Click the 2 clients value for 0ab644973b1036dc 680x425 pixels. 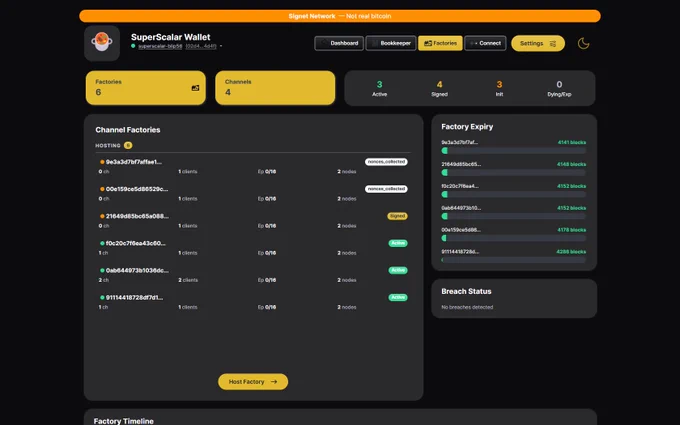point(188,280)
